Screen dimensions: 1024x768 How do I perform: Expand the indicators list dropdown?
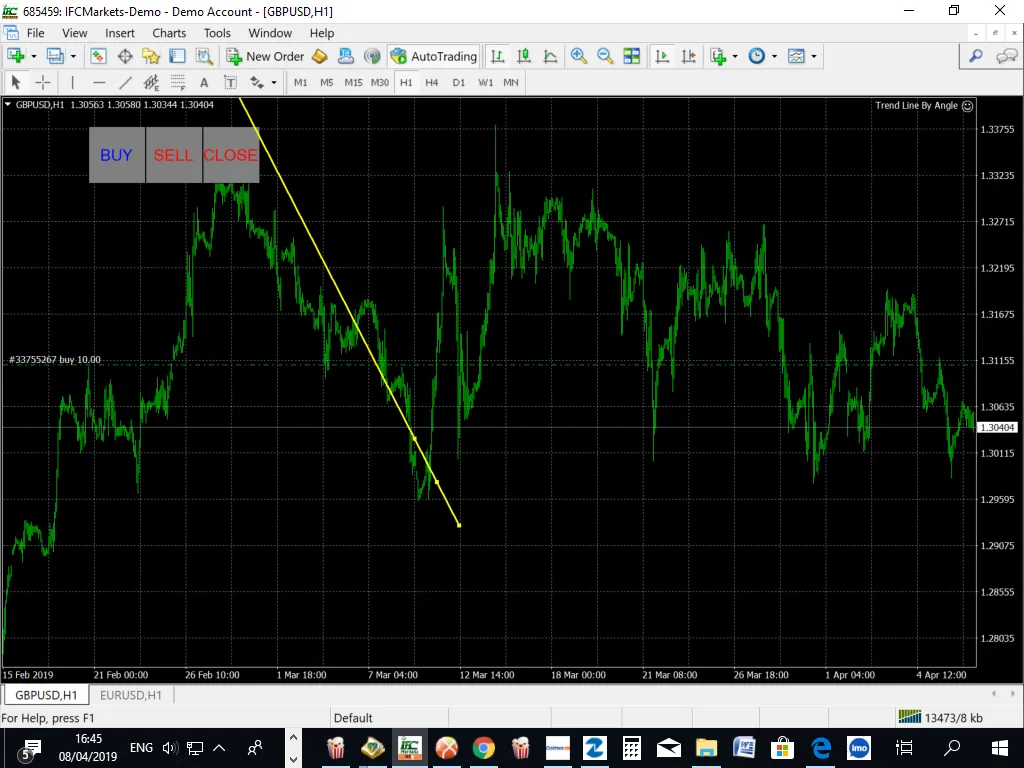pos(735,56)
